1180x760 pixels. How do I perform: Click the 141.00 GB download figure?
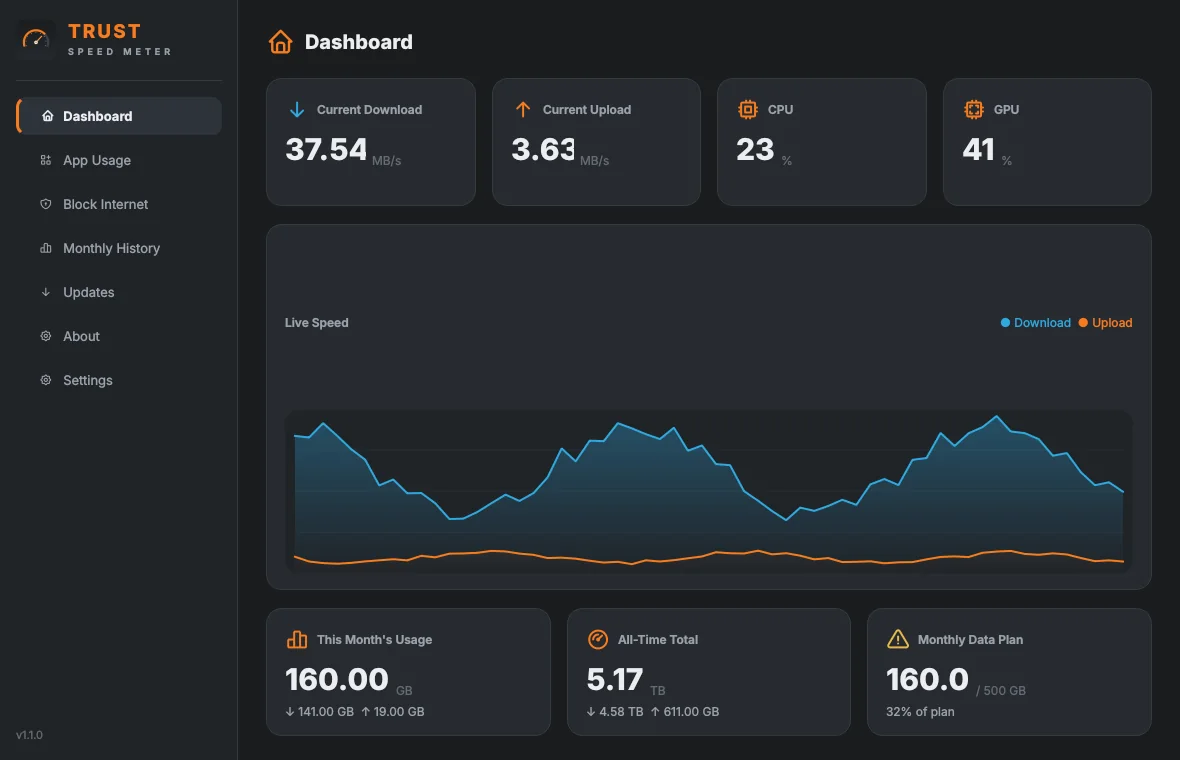pyautogui.click(x=320, y=712)
